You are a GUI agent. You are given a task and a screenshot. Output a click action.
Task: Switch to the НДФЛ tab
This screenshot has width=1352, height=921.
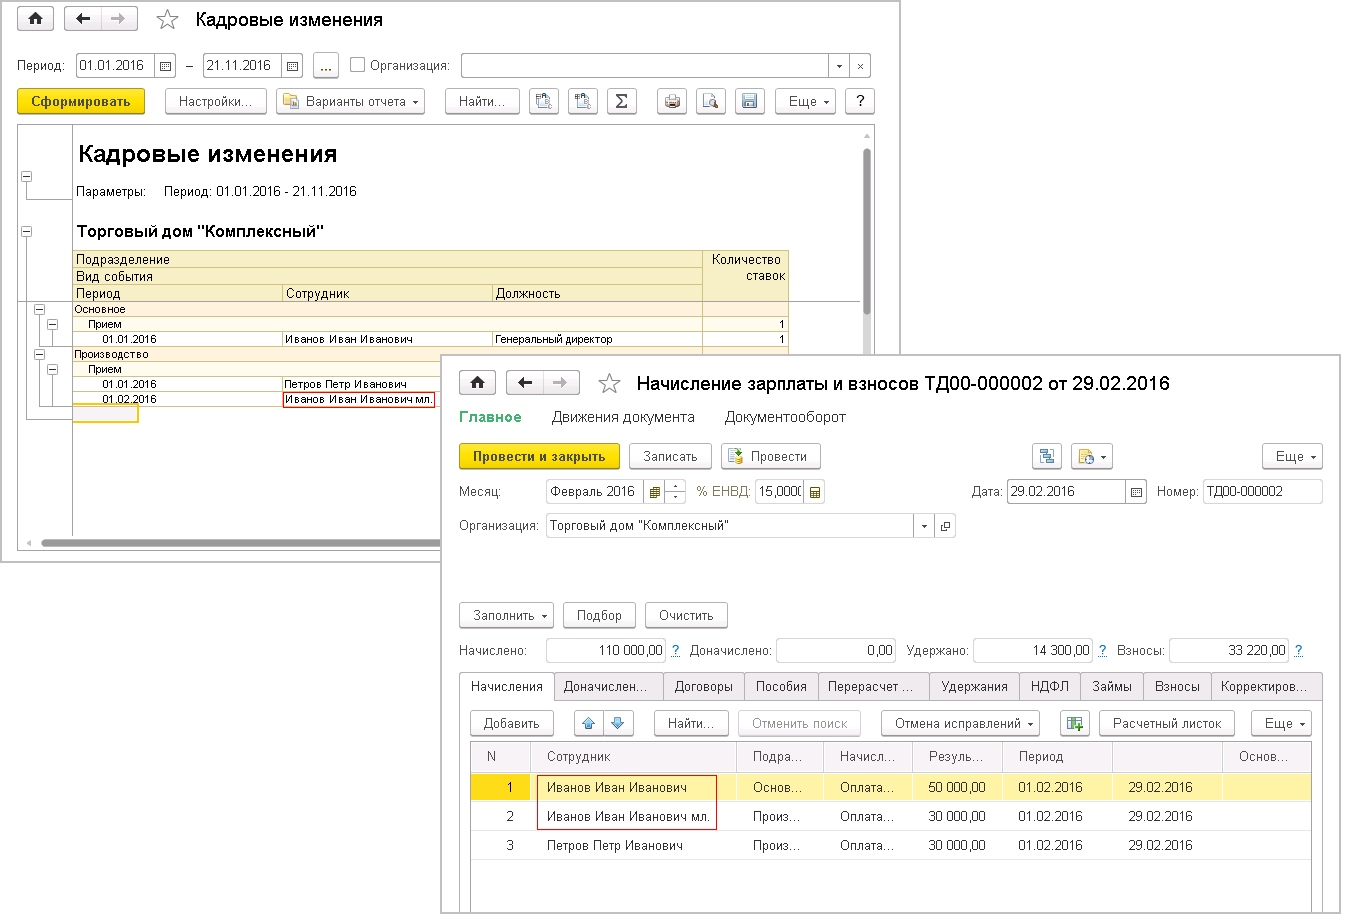pyautogui.click(x=1049, y=686)
